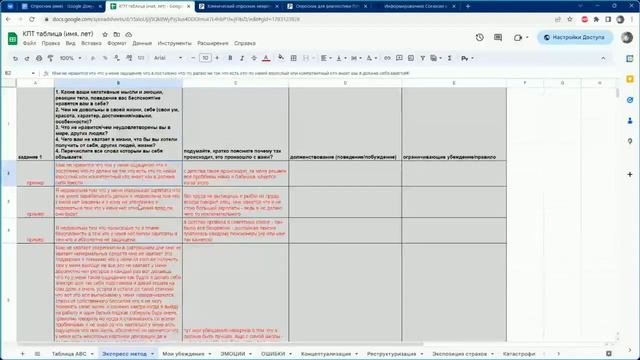Click the merge cells icon
Screen dimensions: 640x360
pyautogui.click(x=306, y=58)
